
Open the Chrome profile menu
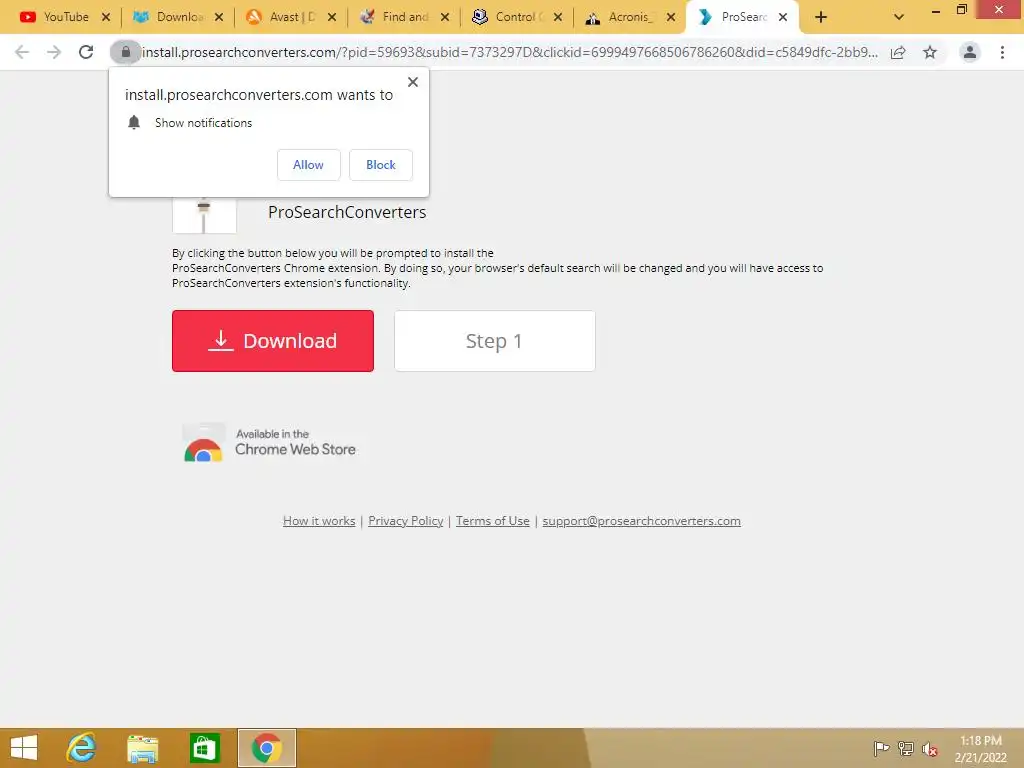pos(970,52)
